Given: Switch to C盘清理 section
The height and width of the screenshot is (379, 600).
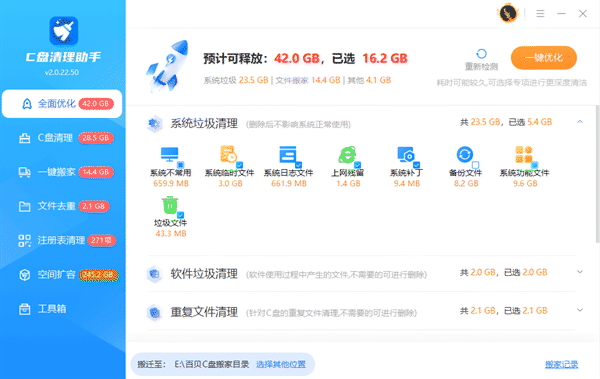Looking at the screenshot, I should coord(62,138).
